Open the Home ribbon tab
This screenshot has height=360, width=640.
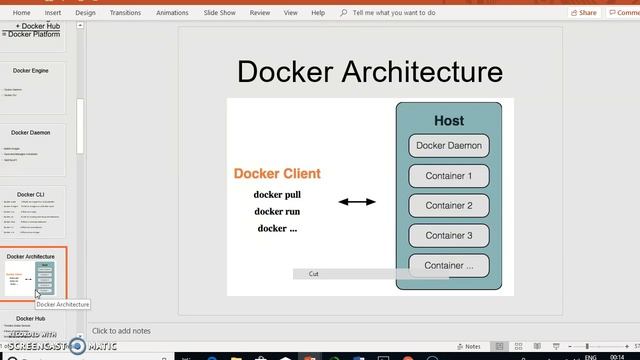pos(21,13)
